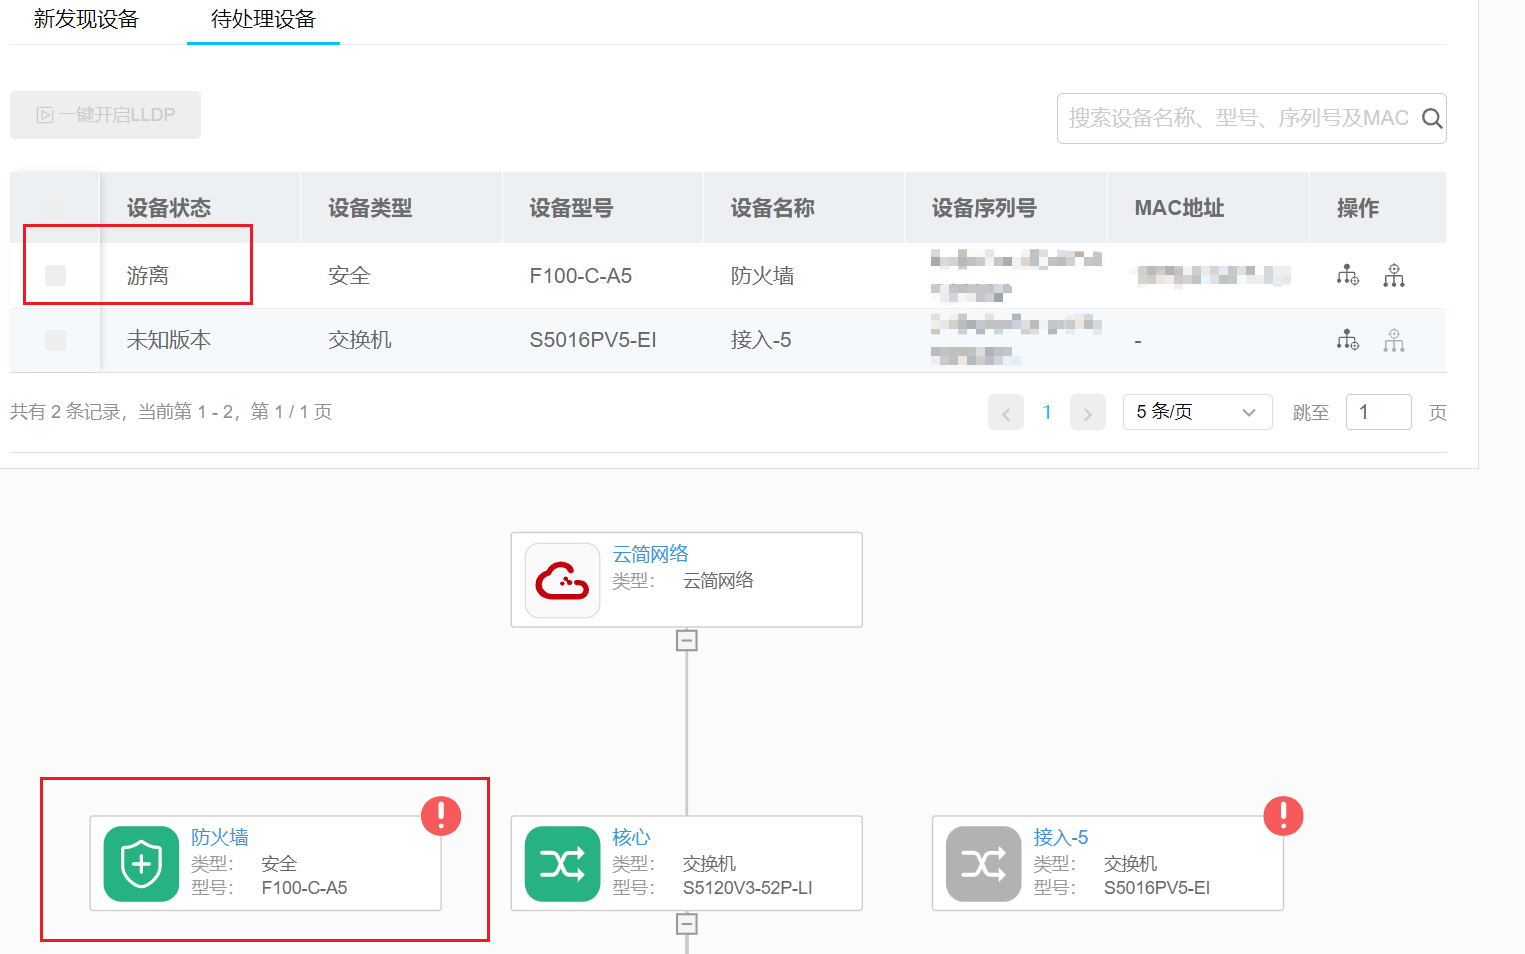Screen dimensions: 1525x954
Task: Click the 操作 column header
Action: pos(1358,208)
